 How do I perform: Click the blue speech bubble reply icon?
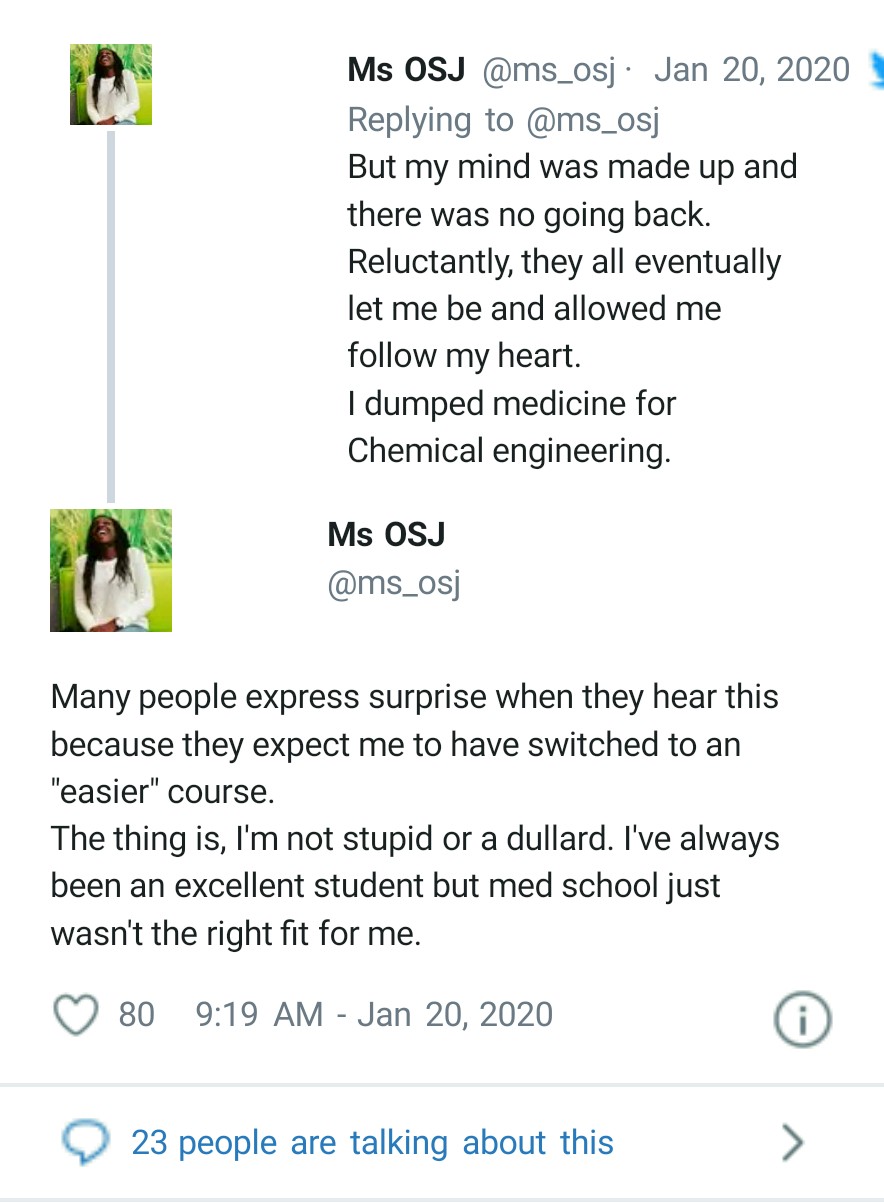pos(84,1143)
